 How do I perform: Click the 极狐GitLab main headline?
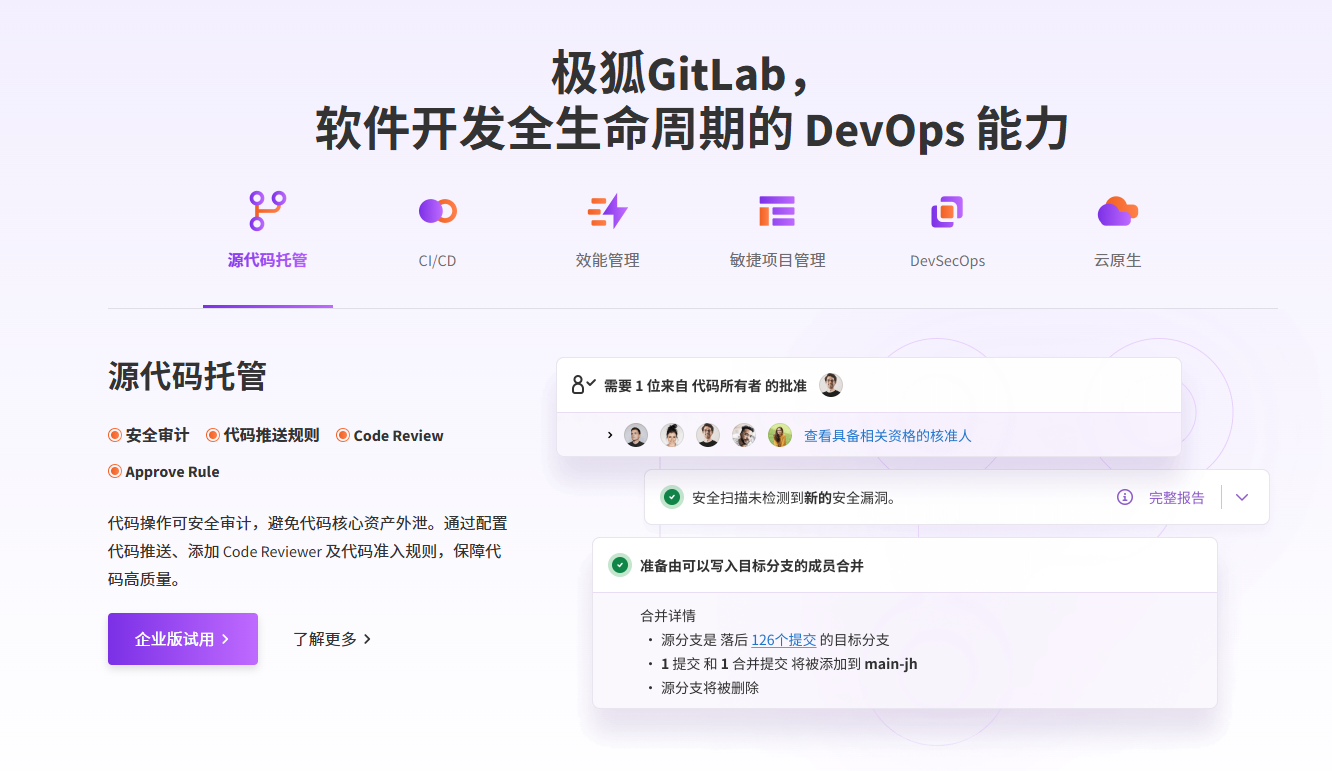691,100
